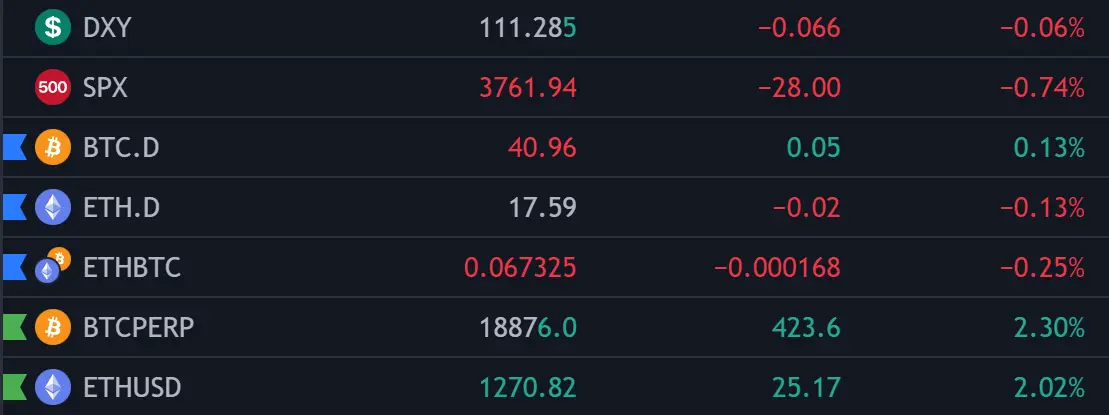Viewport: 1109px width, 415px height.
Task: Toggle the blue flag on ETH.D
Action: coord(14,208)
